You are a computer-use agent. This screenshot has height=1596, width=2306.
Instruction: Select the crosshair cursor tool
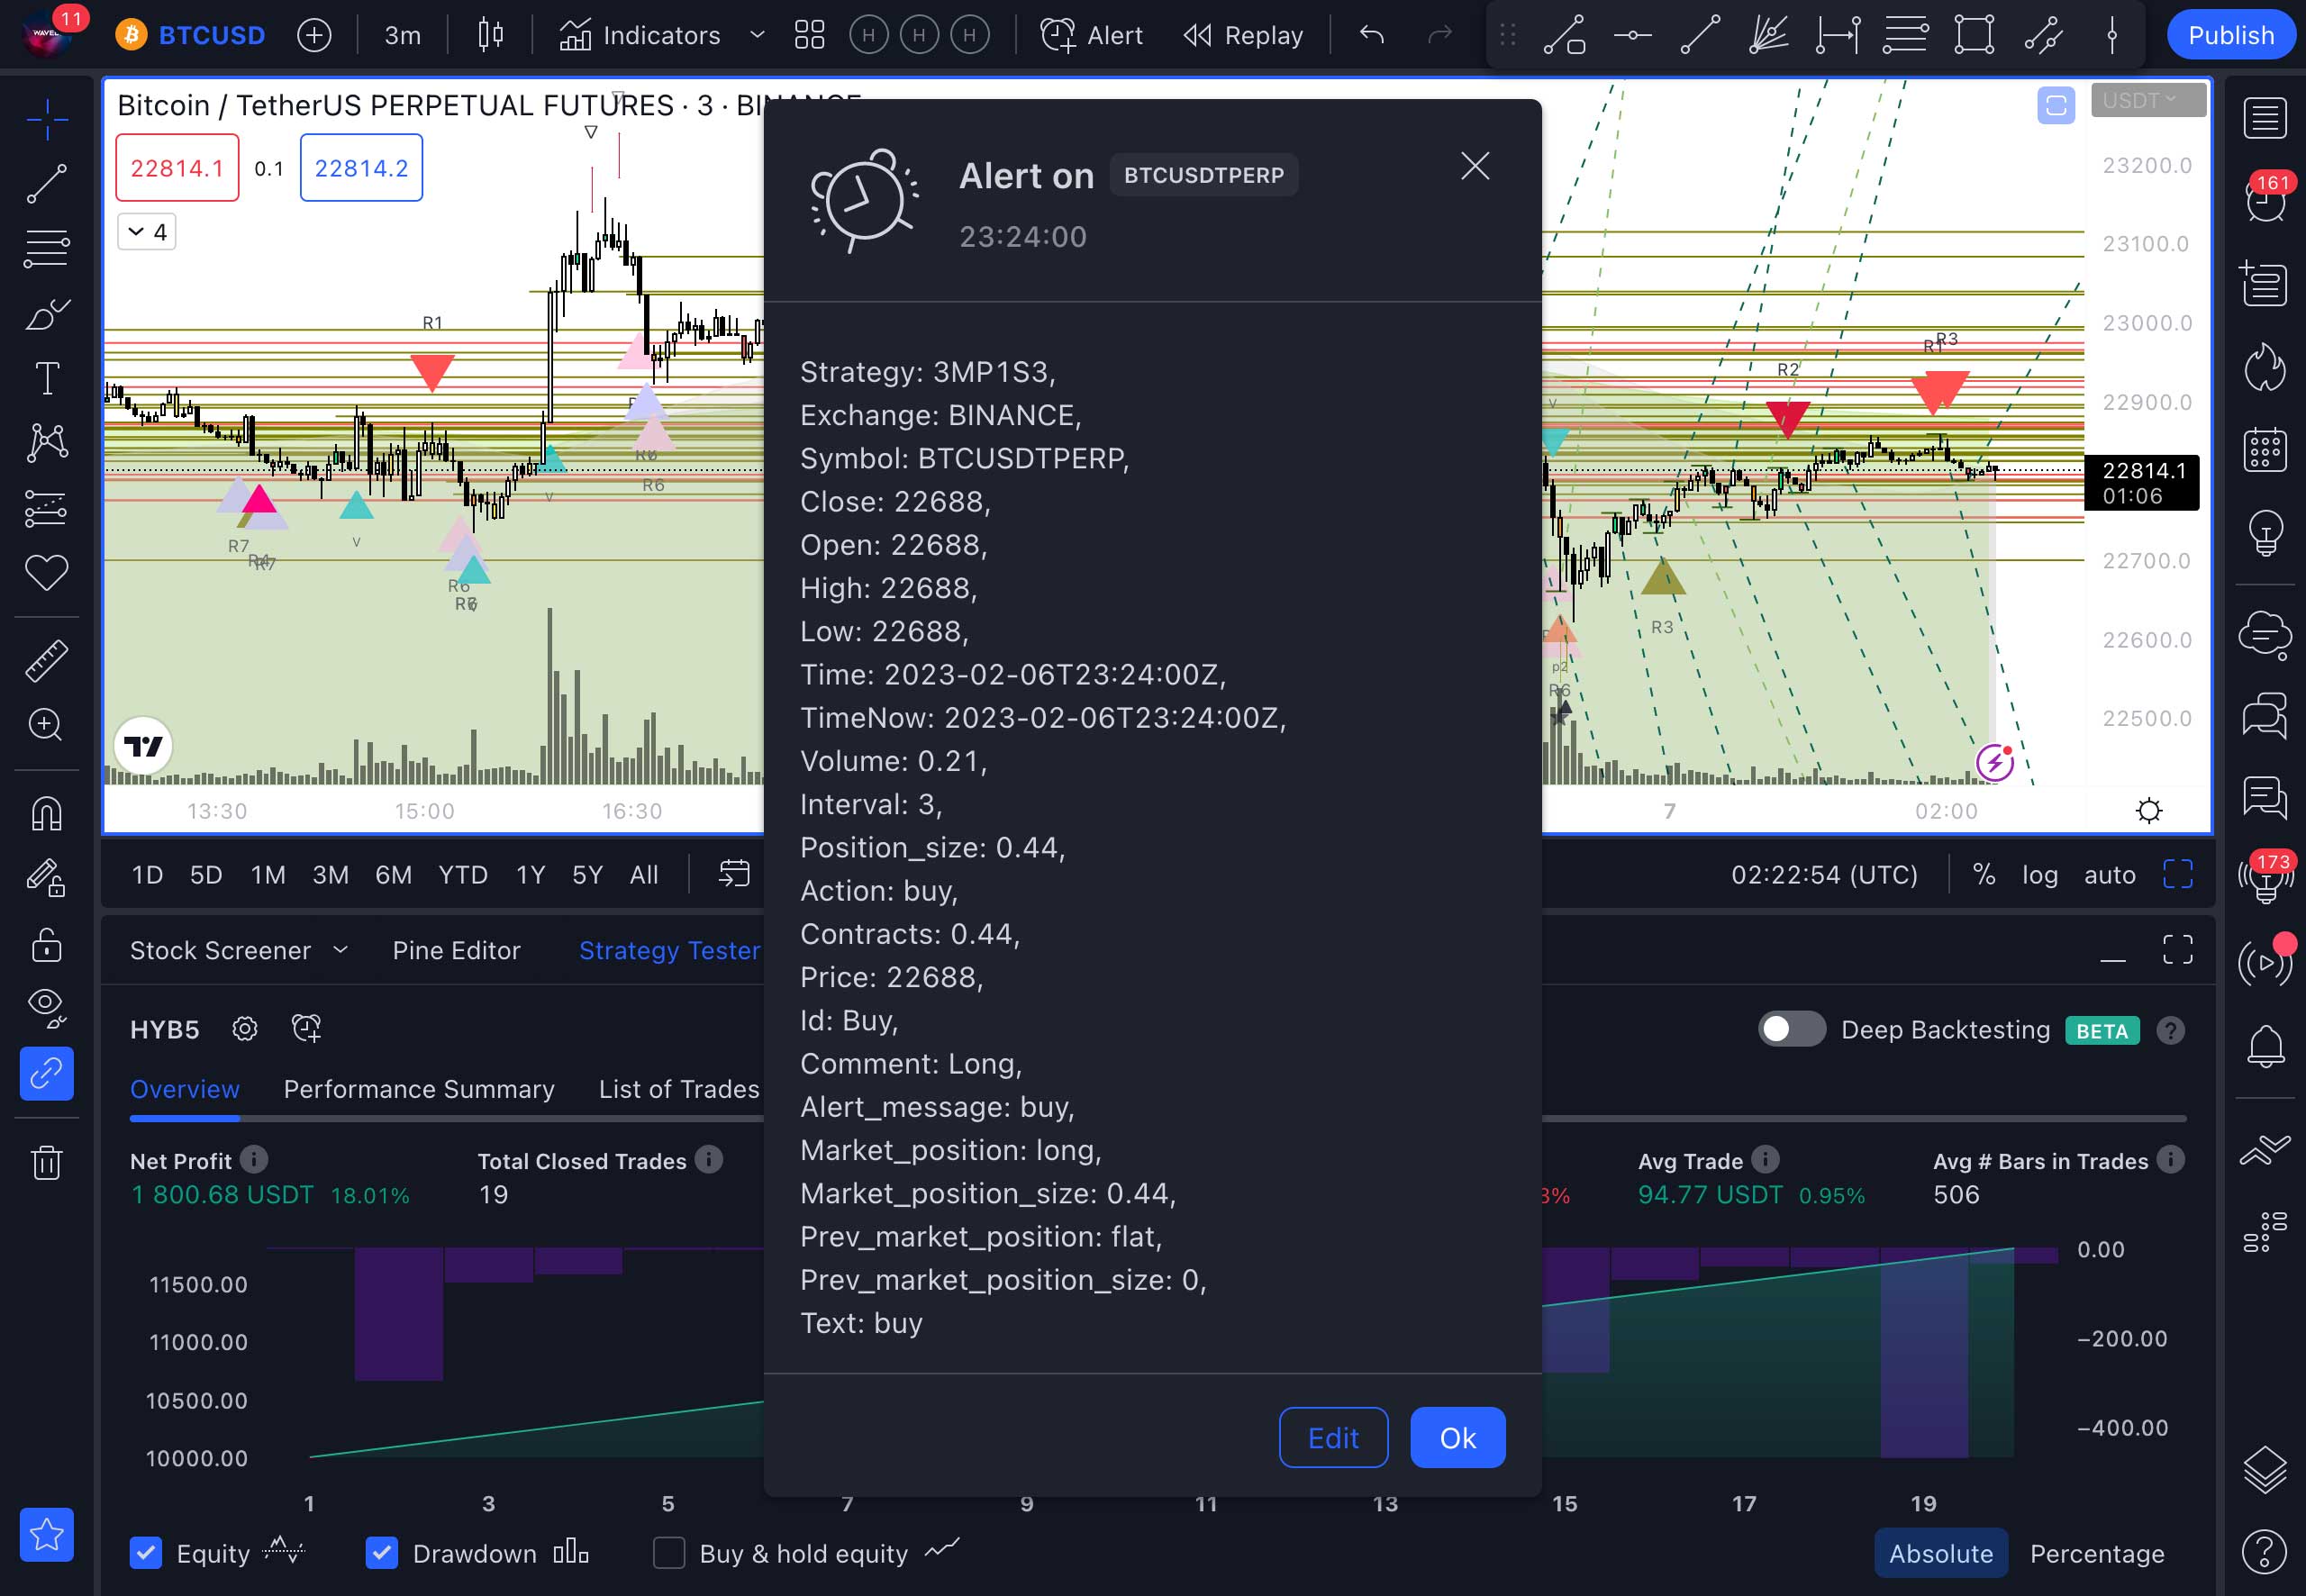click(47, 120)
